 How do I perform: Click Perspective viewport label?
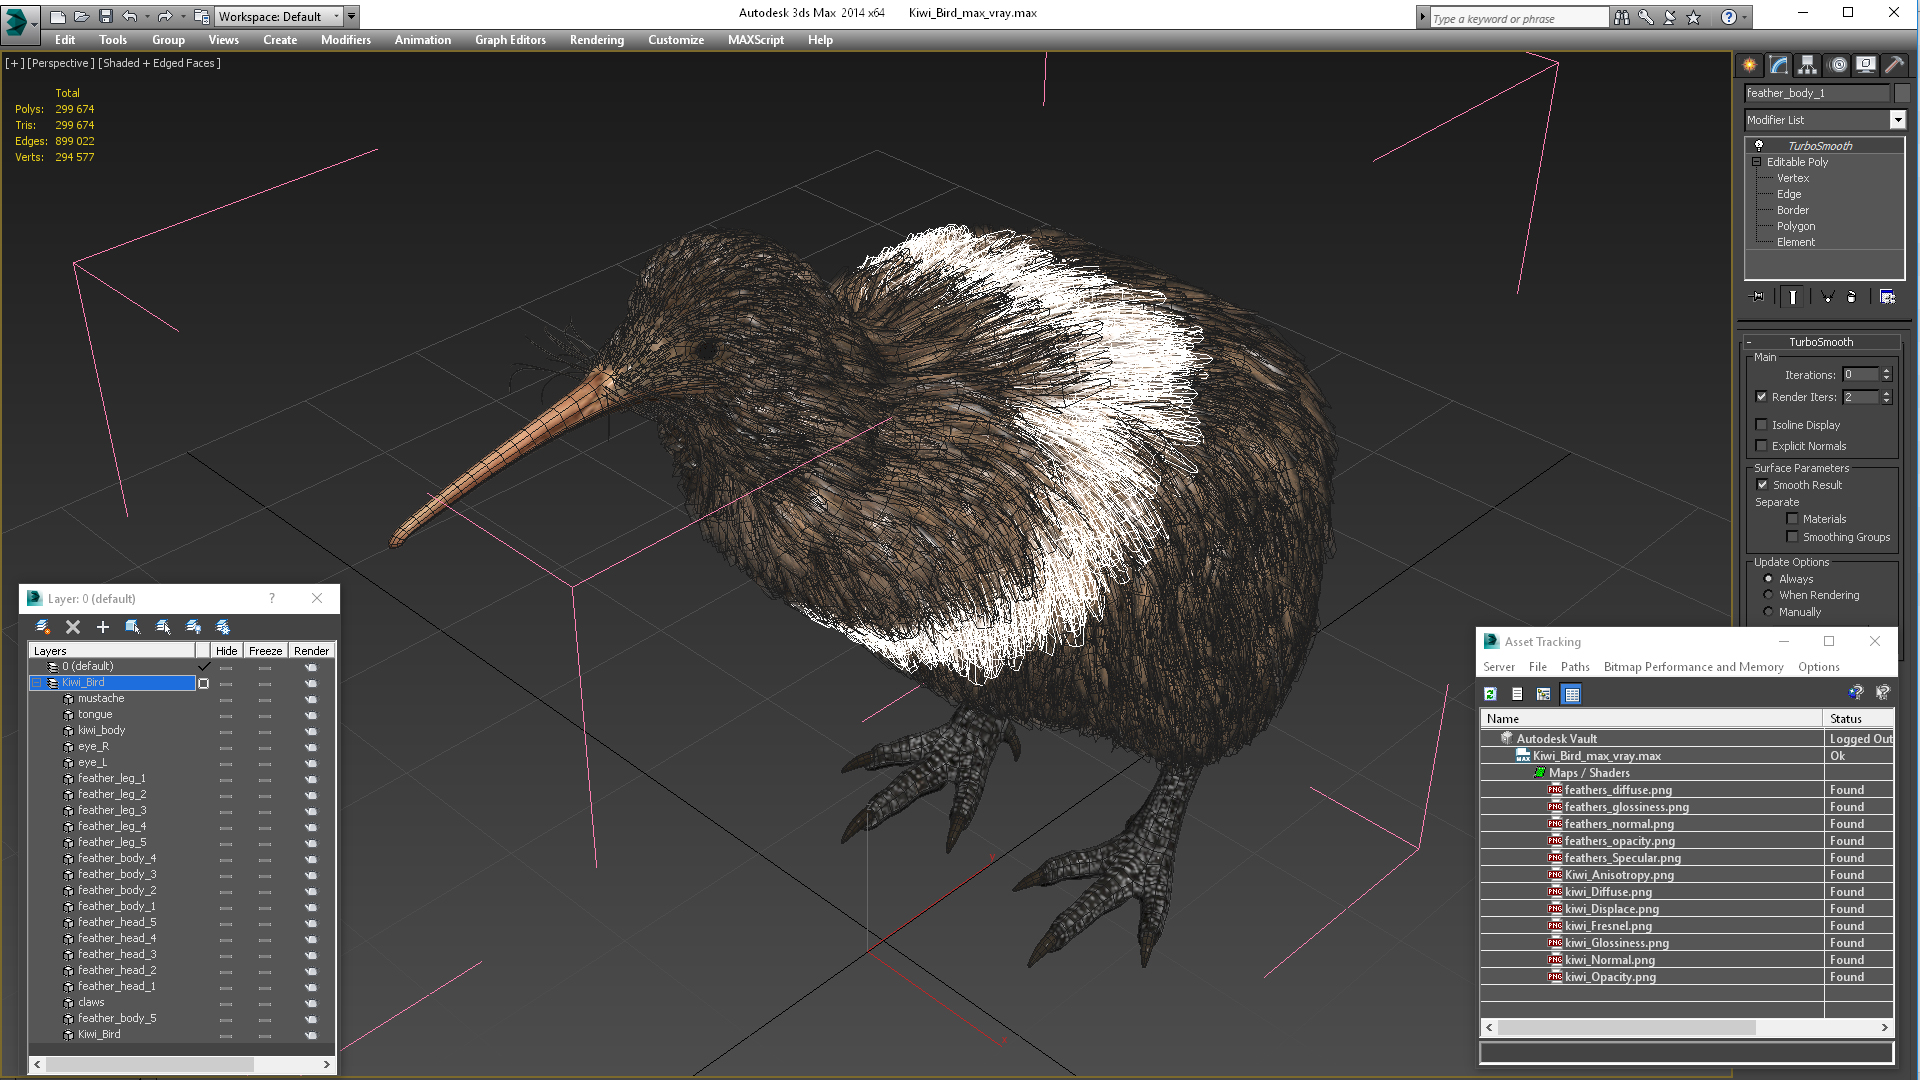click(61, 63)
